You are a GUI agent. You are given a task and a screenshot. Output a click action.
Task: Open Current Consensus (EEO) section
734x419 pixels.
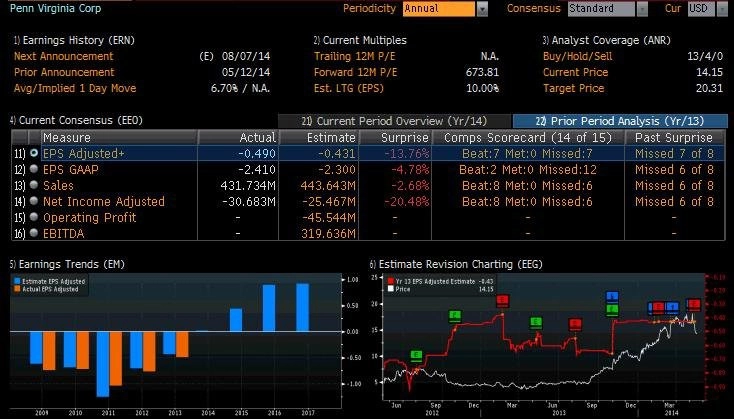76,120
